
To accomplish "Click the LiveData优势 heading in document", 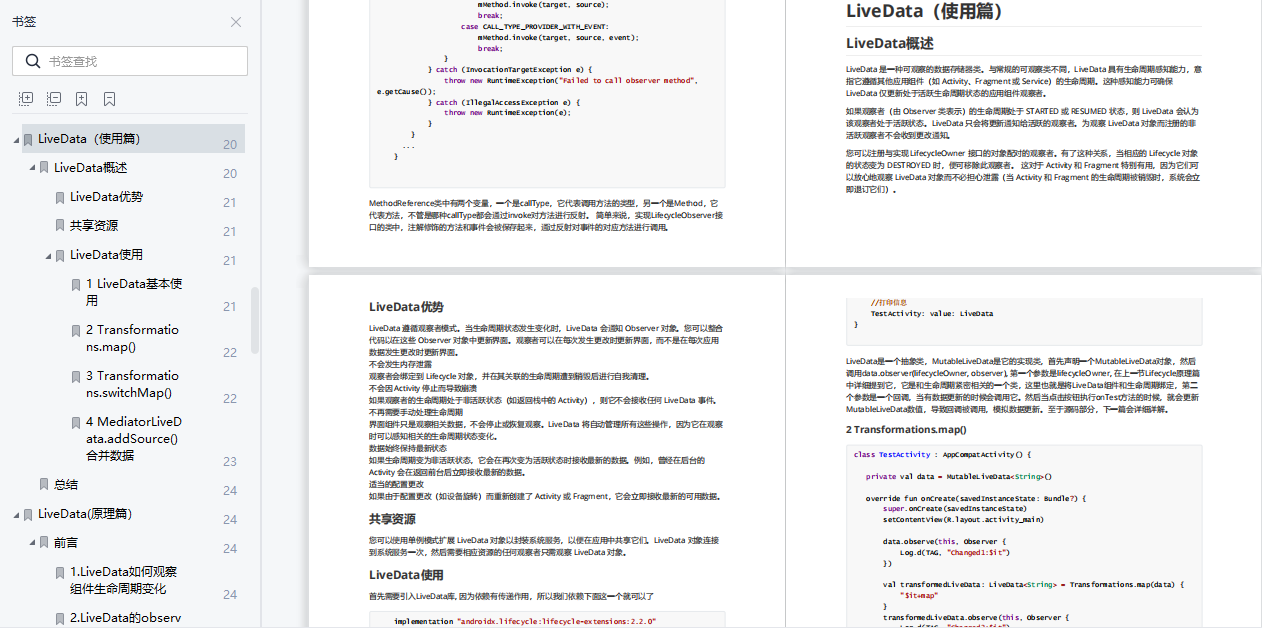I will (x=406, y=307).
